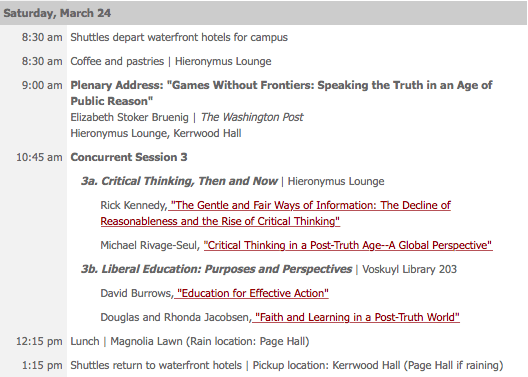528x377 pixels.
Task: Click the 3b Liberal Education session heading
Action: point(216,269)
